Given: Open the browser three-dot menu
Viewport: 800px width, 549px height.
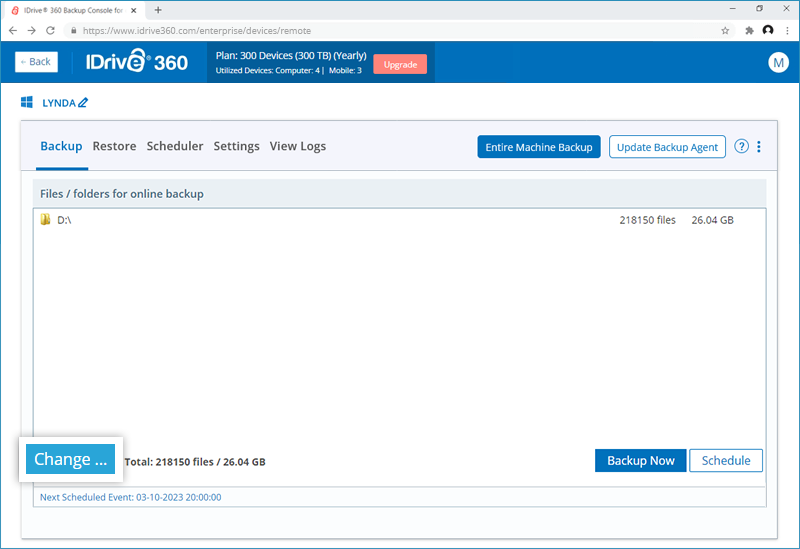Looking at the screenshot, I should [787, 31].
